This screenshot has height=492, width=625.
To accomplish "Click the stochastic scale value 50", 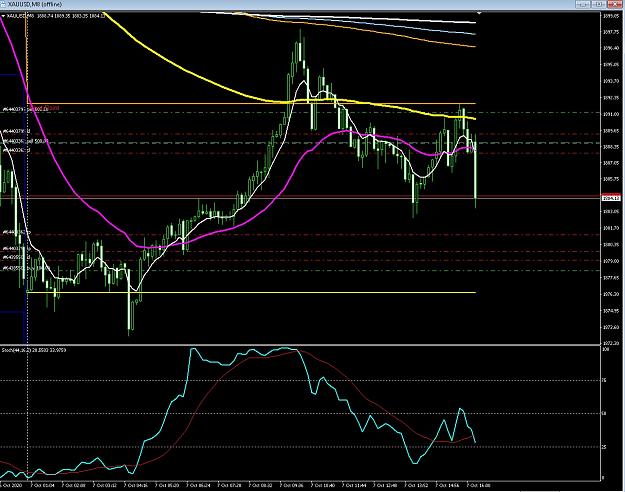I will click(x=604, y=413).
